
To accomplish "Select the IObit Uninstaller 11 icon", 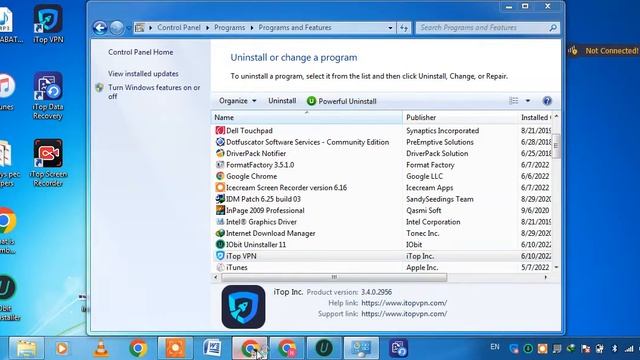I will click(220, 244).
